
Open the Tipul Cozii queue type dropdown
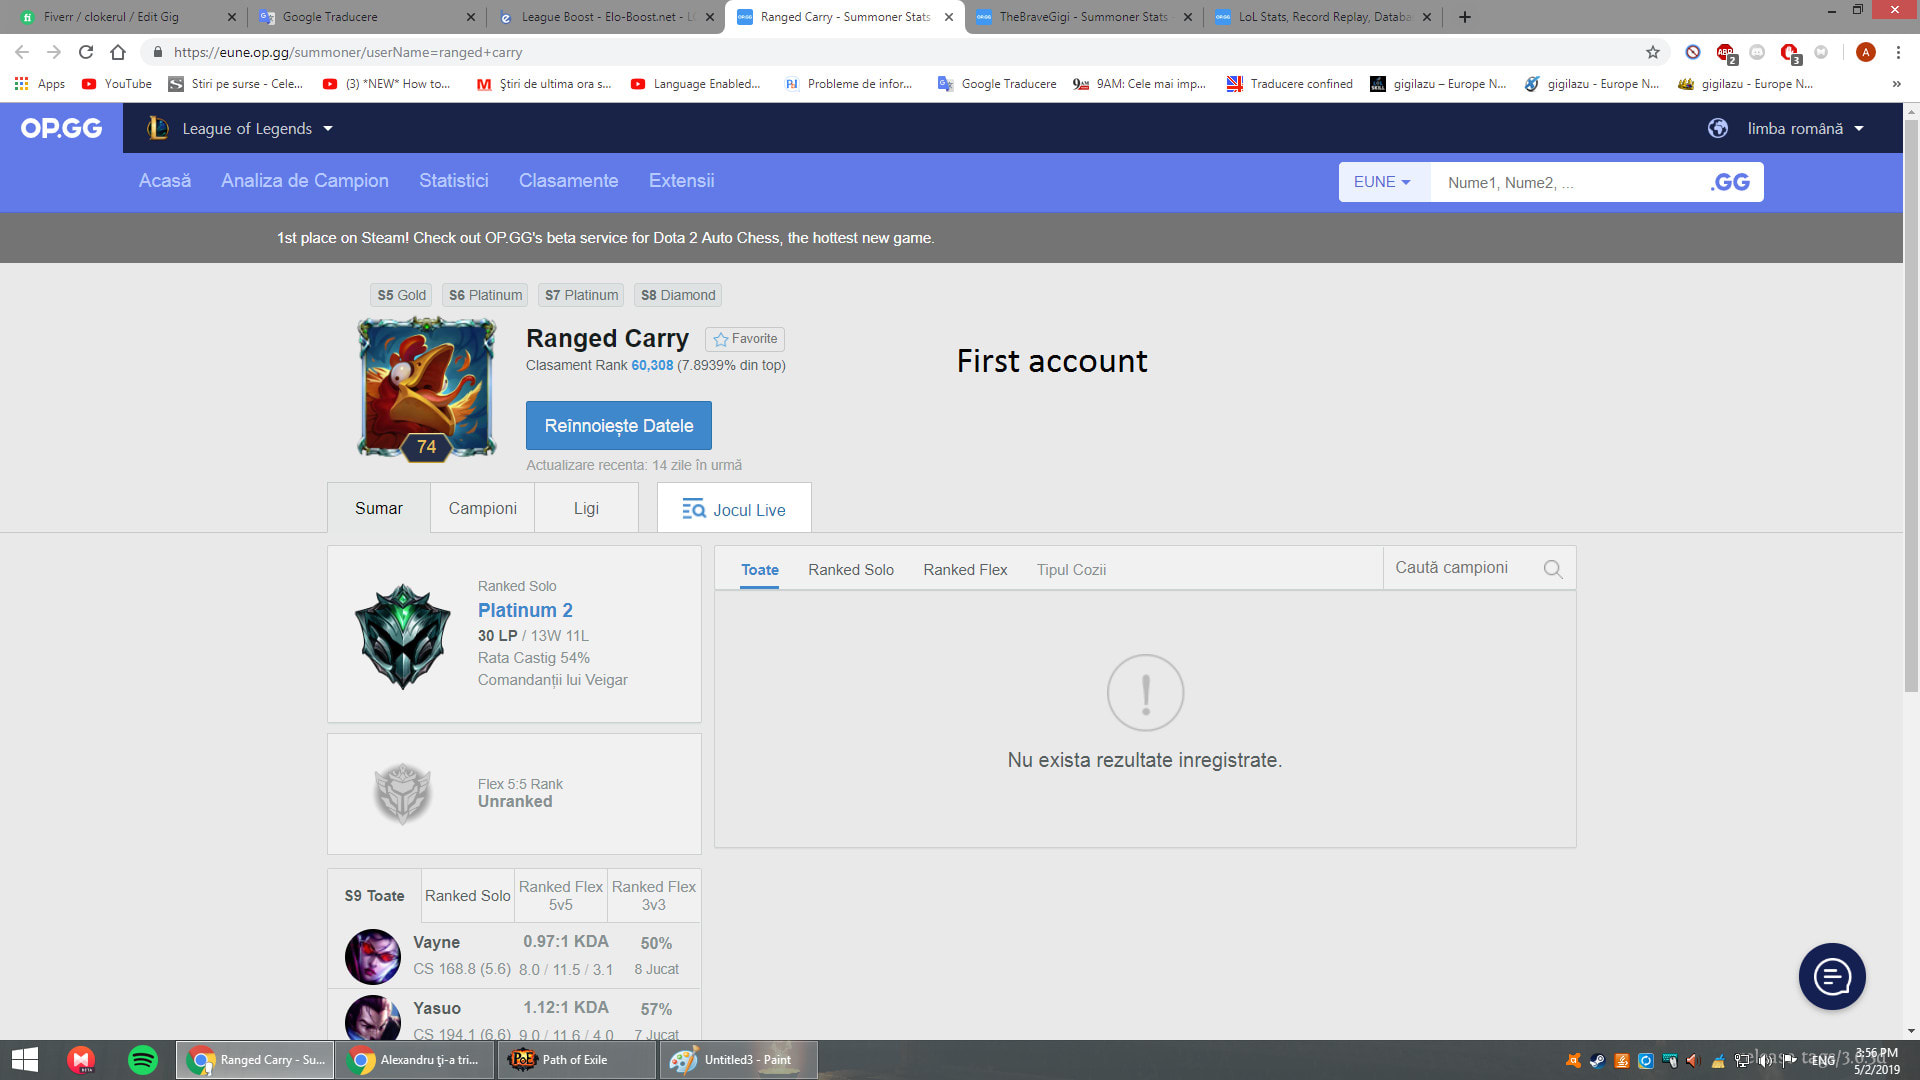pos(1071,569)
